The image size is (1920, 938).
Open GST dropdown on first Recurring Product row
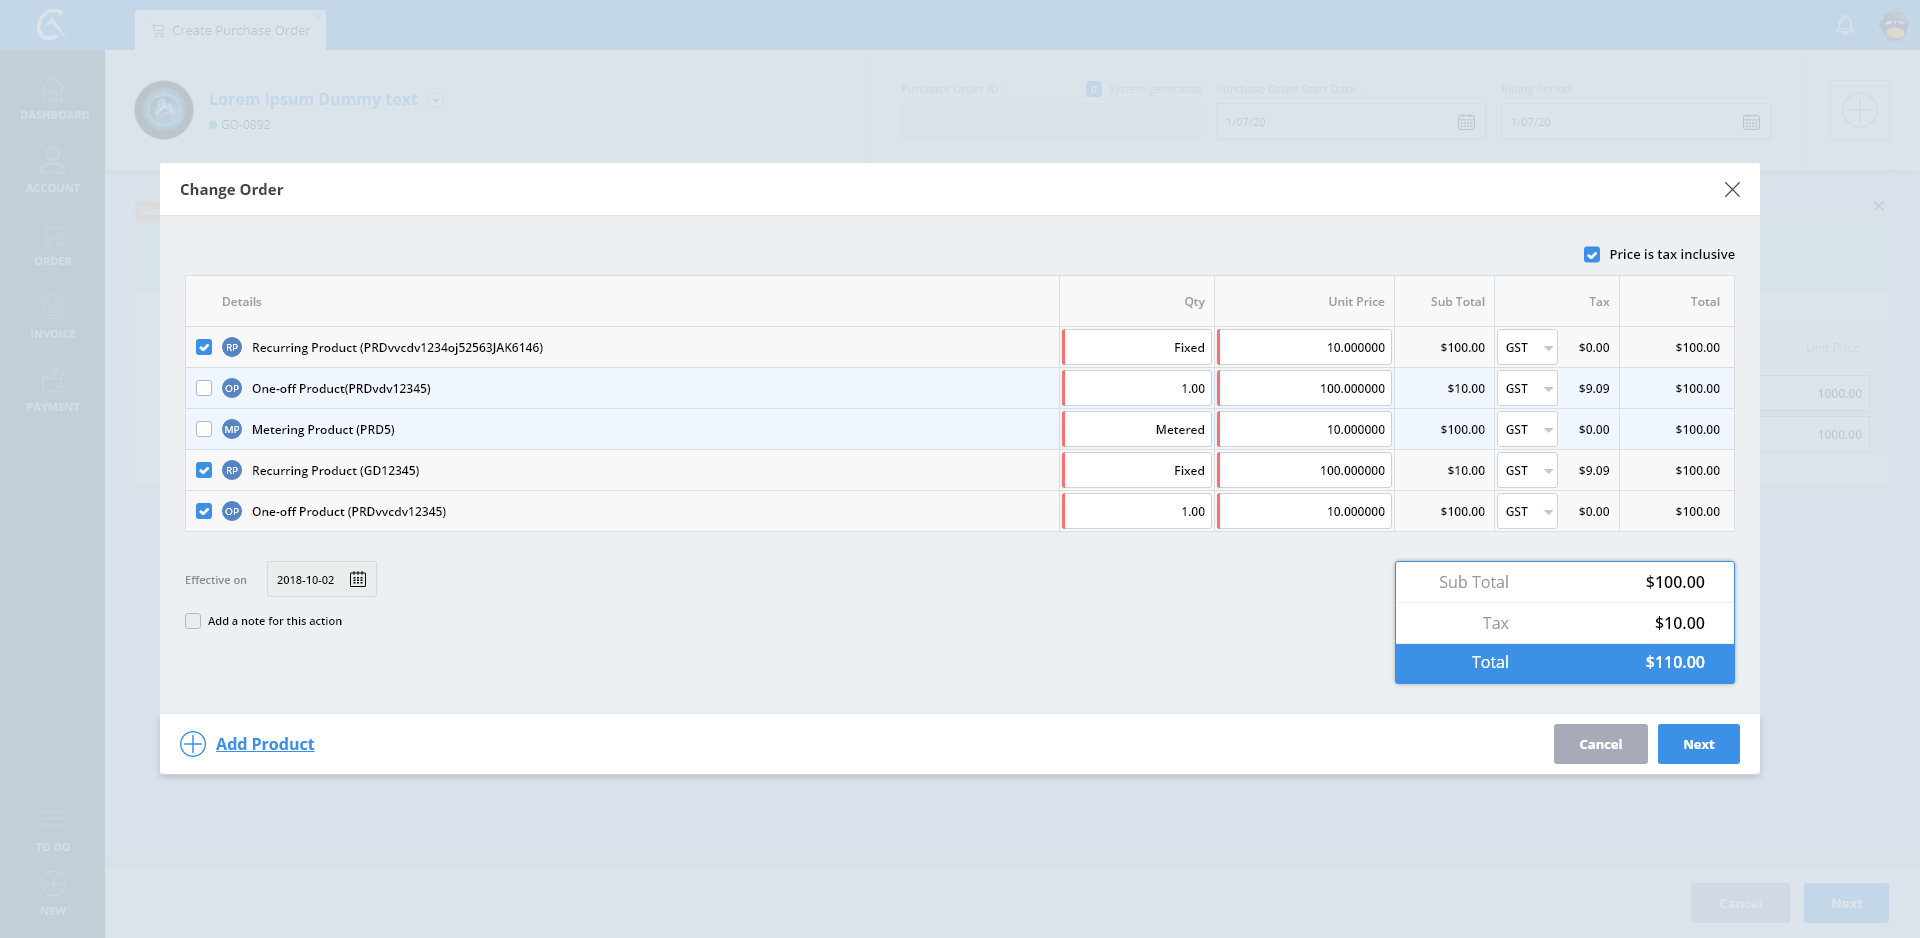(1527, 348)
